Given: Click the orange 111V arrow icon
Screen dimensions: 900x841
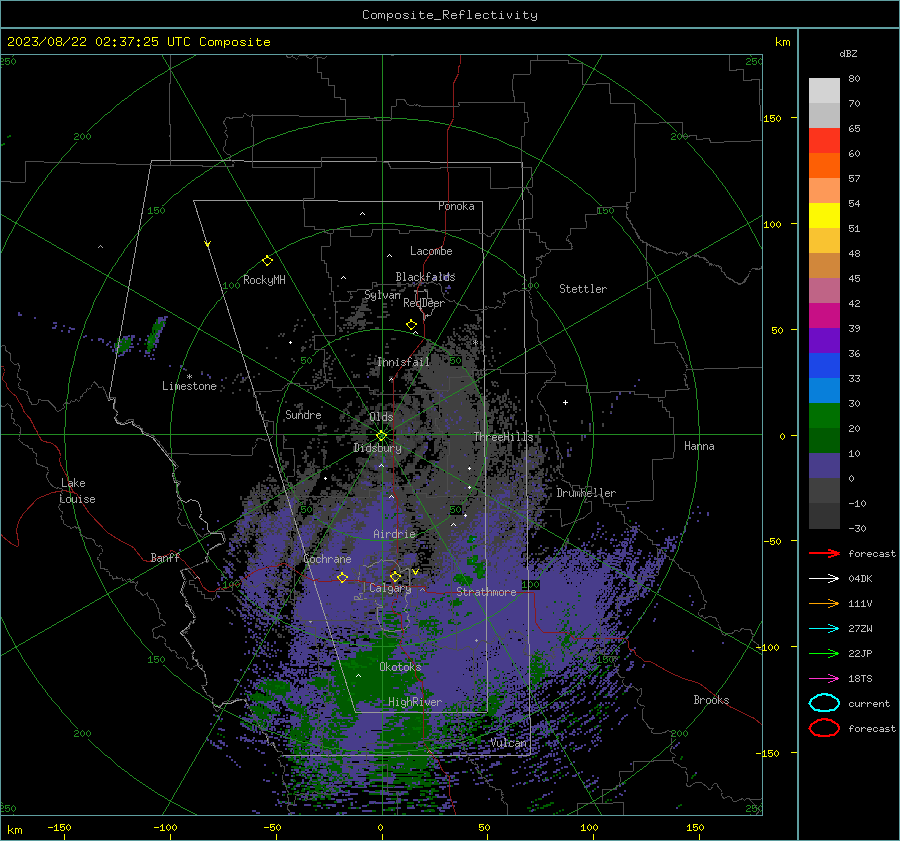Looking at the screenshot, I should pyautogui.click(x=824, y=603).
